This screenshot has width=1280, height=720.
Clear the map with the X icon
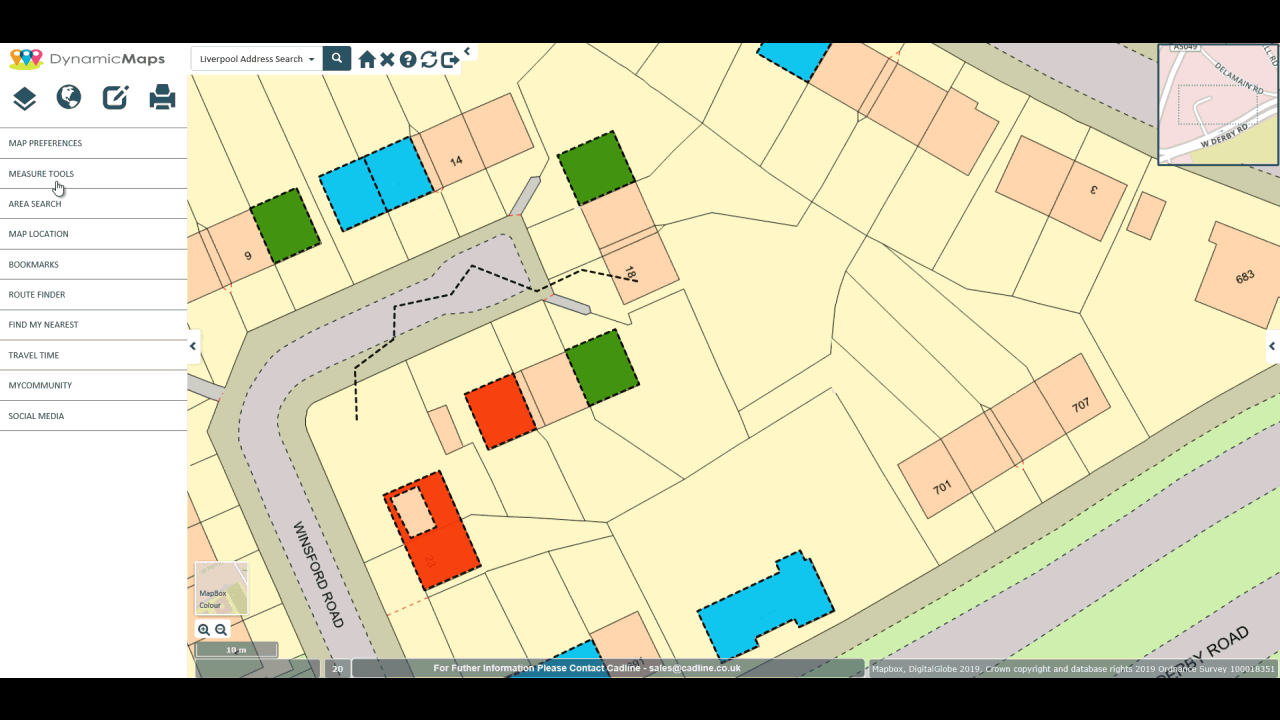[x=387, y=60]
